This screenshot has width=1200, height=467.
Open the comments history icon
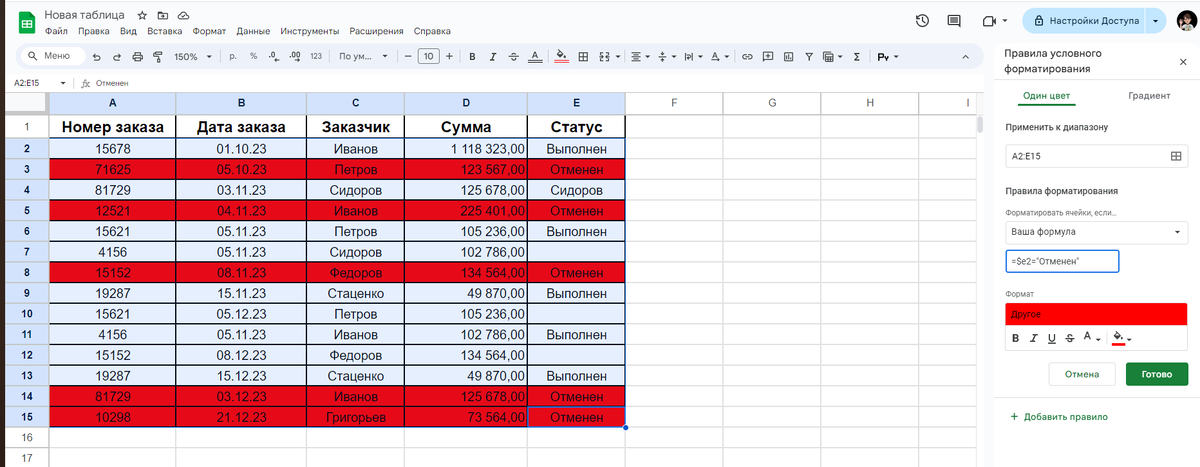pos(954,20)
